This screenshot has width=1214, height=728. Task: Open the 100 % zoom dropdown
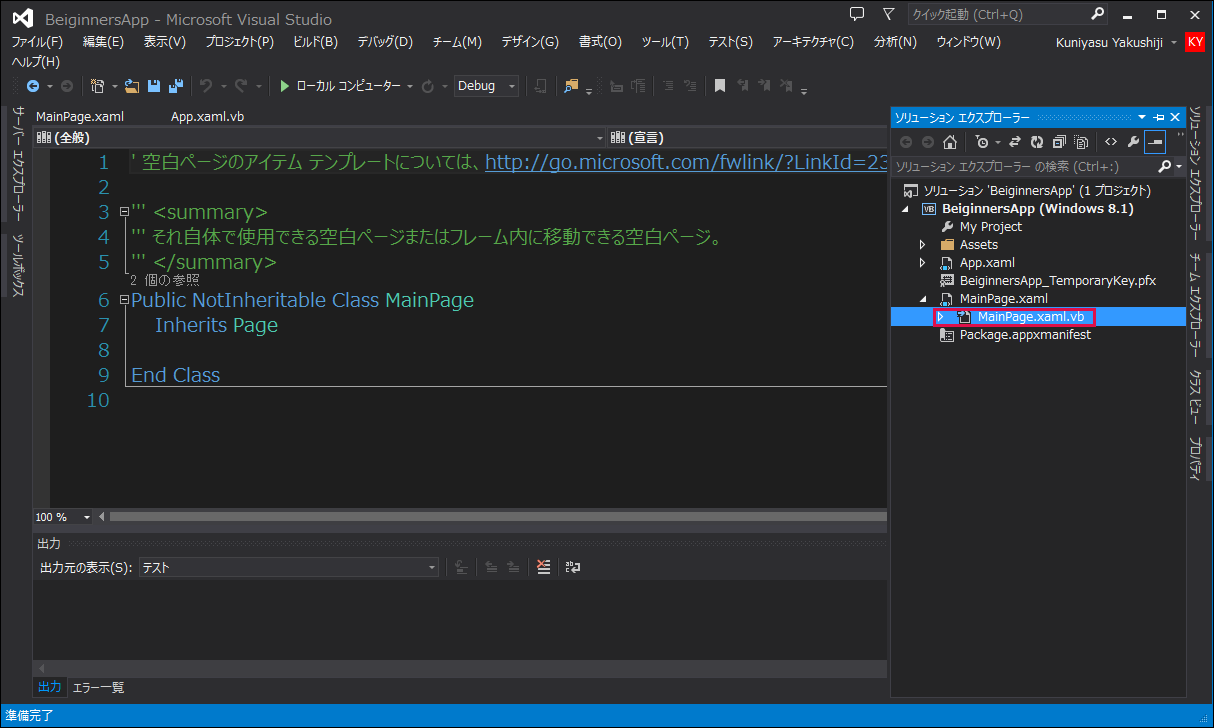tap(62, 517)
